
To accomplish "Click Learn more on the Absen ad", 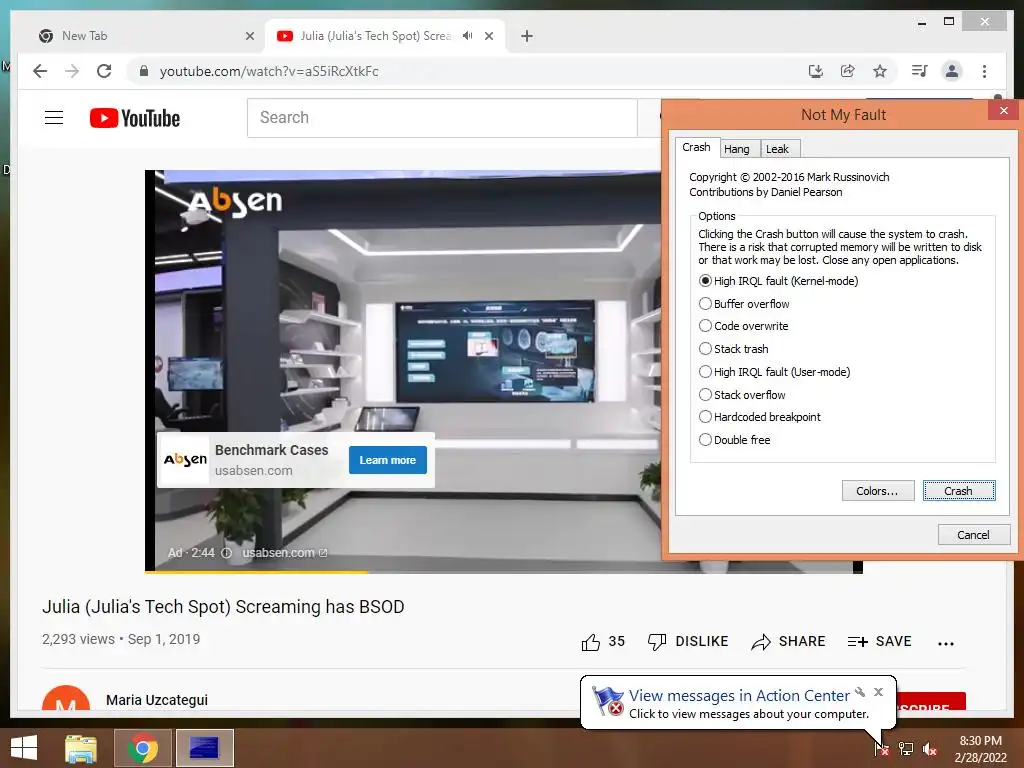I will click(388, 460).
